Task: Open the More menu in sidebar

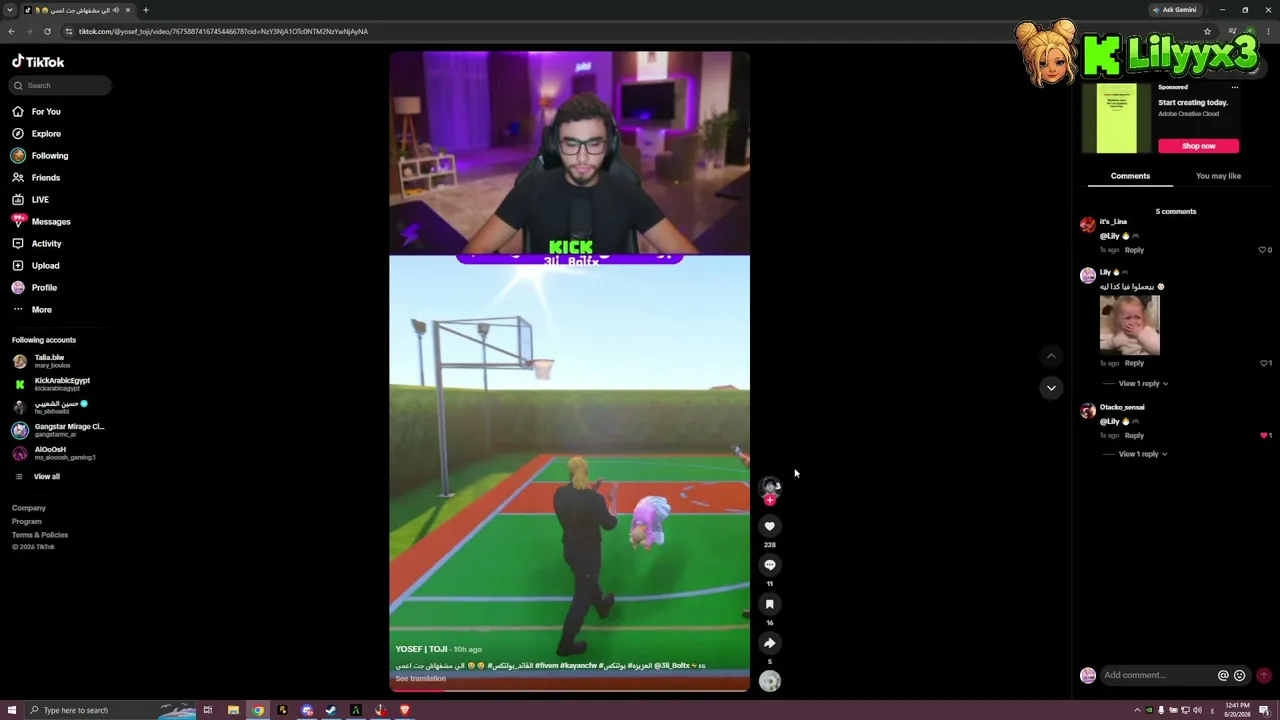Action: [32, 310]
